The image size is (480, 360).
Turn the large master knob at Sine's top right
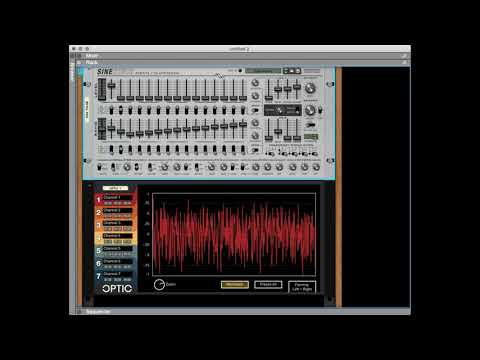(x=310, y=88)
